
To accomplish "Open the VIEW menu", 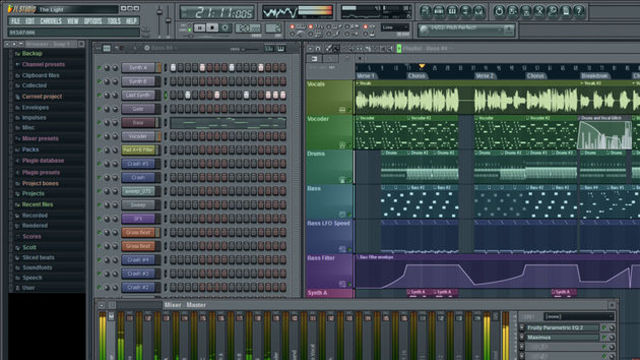I will (72, 21).
